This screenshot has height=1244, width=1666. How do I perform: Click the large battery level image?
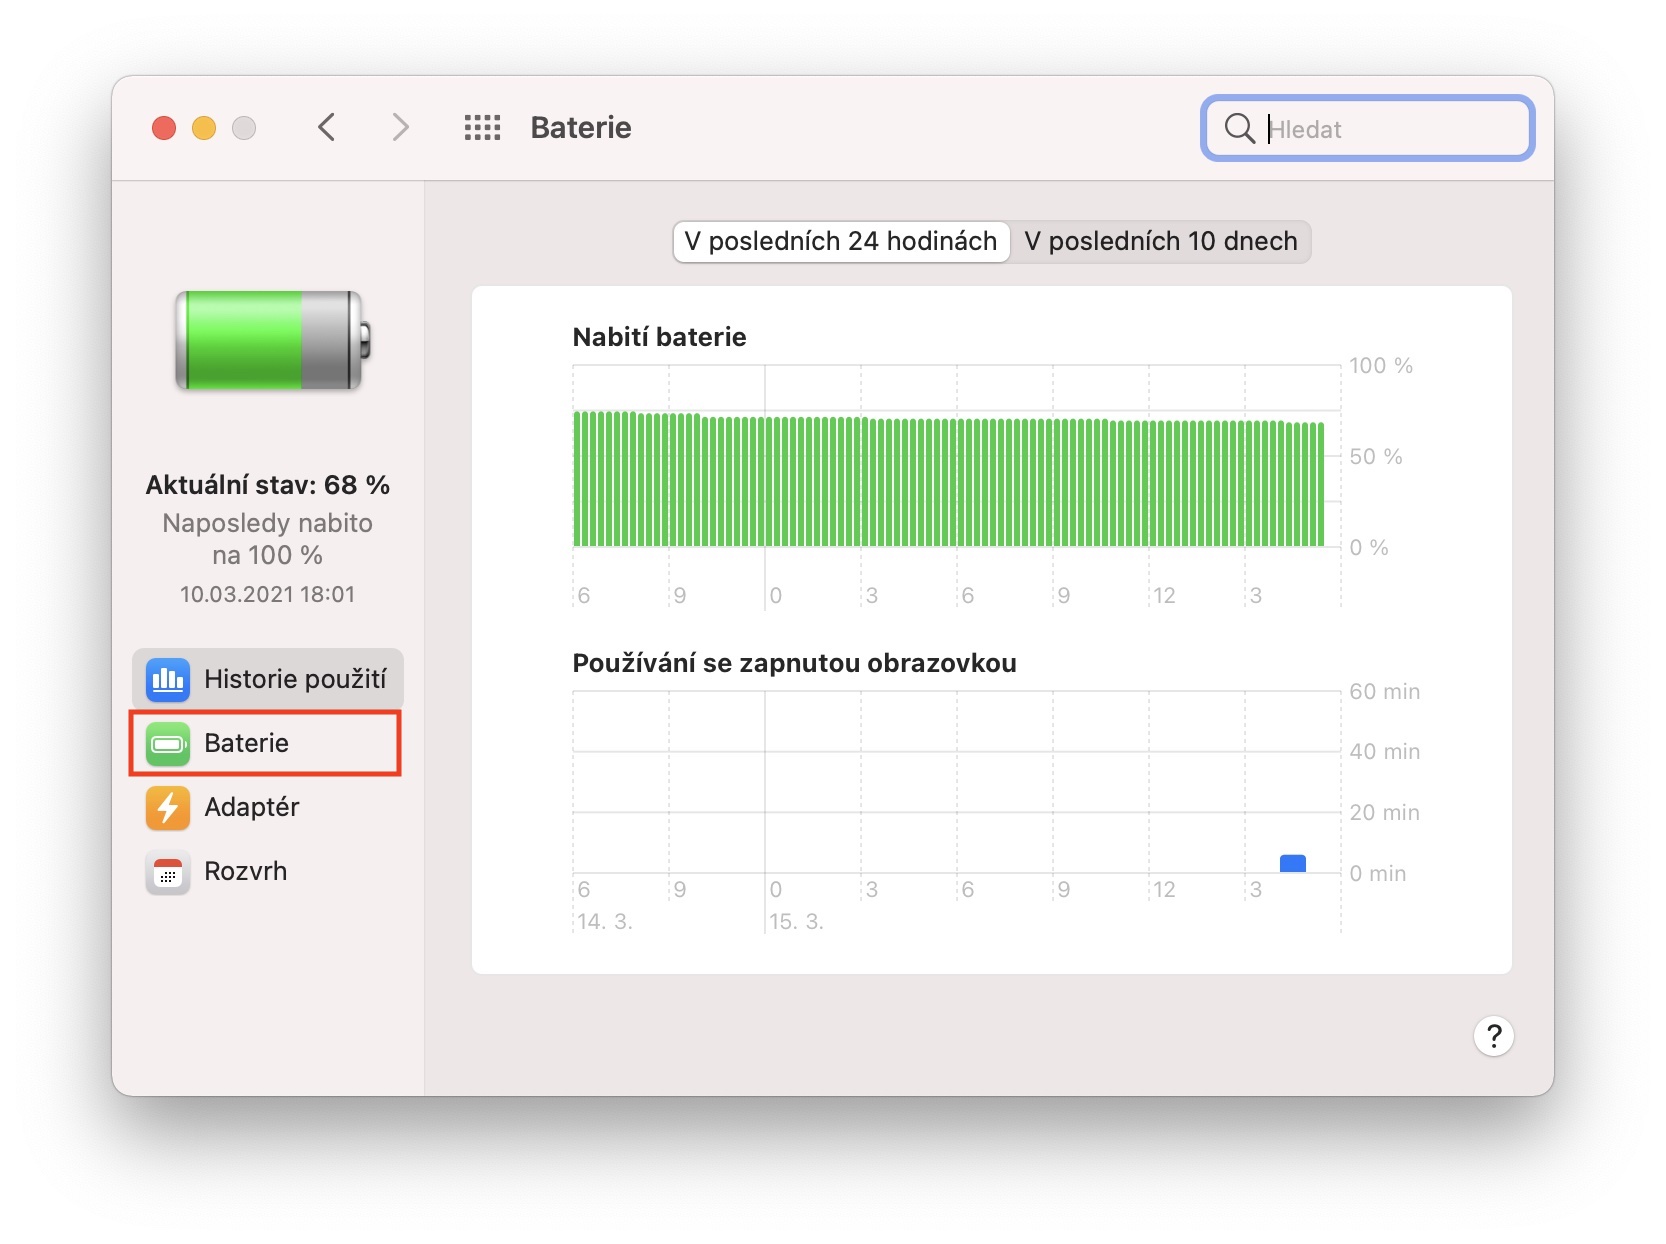pyautogui.click(x=272, y=340)
